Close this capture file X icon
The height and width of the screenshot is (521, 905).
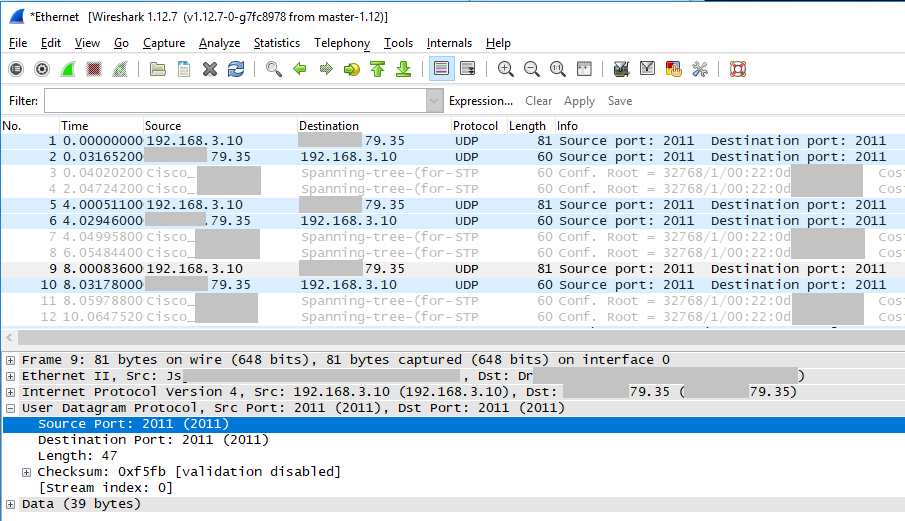(x=210, y=69)
